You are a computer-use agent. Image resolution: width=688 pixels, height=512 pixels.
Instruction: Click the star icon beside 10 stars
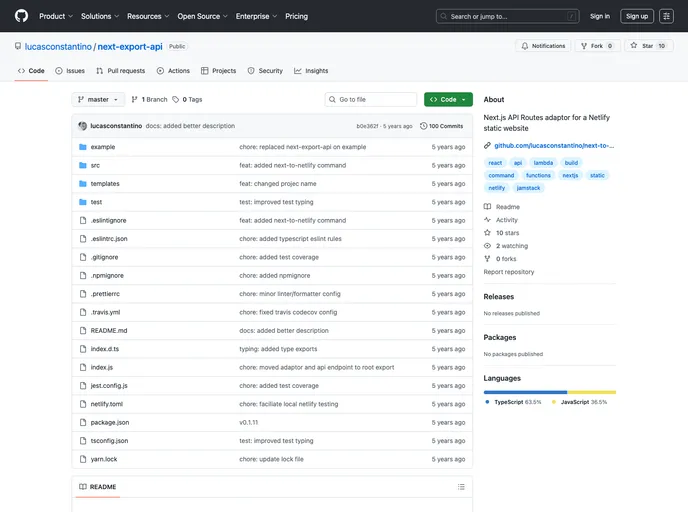(487, 233)
